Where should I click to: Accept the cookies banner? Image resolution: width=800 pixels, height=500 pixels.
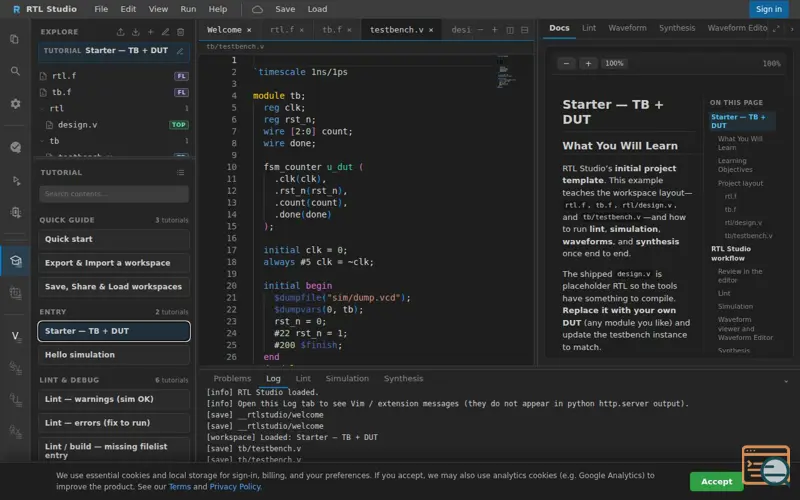[x=716, y=482]
